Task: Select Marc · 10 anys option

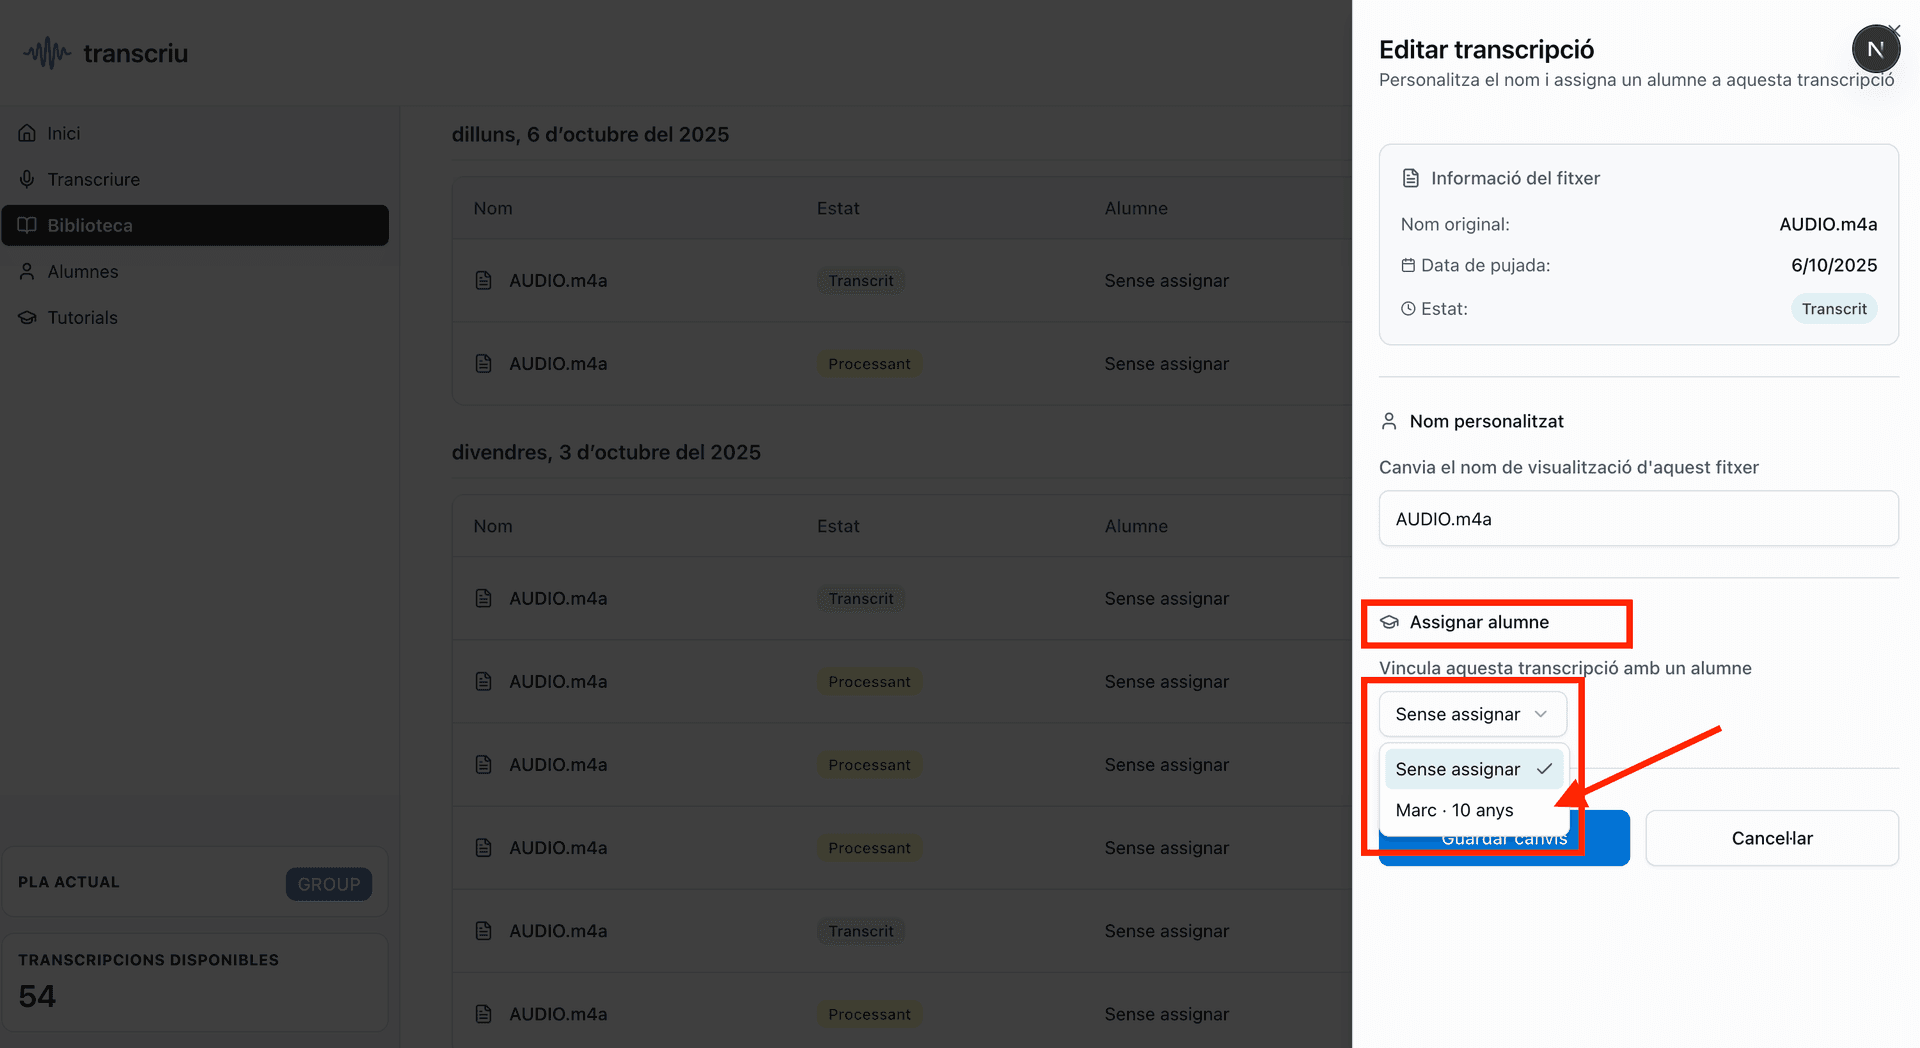Action: 1455,810
